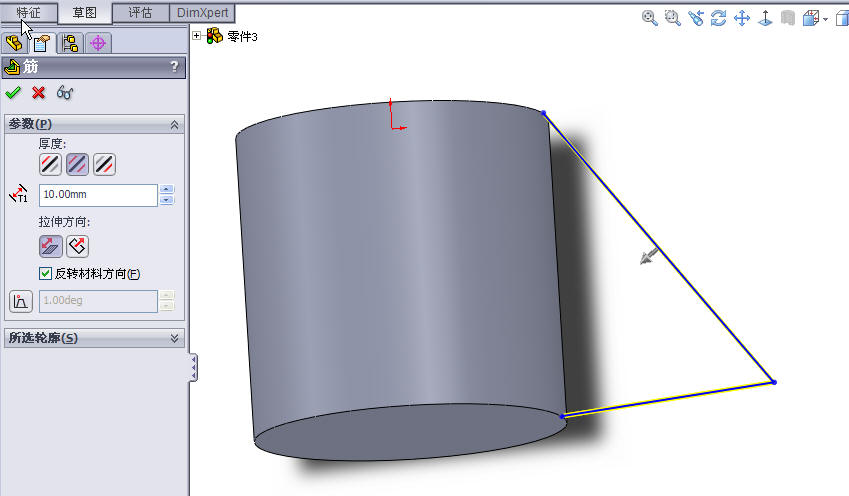Decrease rib thickness with down spinner
Image resolution: width=849 pixels, height=496 pixels.
[167, 200]
